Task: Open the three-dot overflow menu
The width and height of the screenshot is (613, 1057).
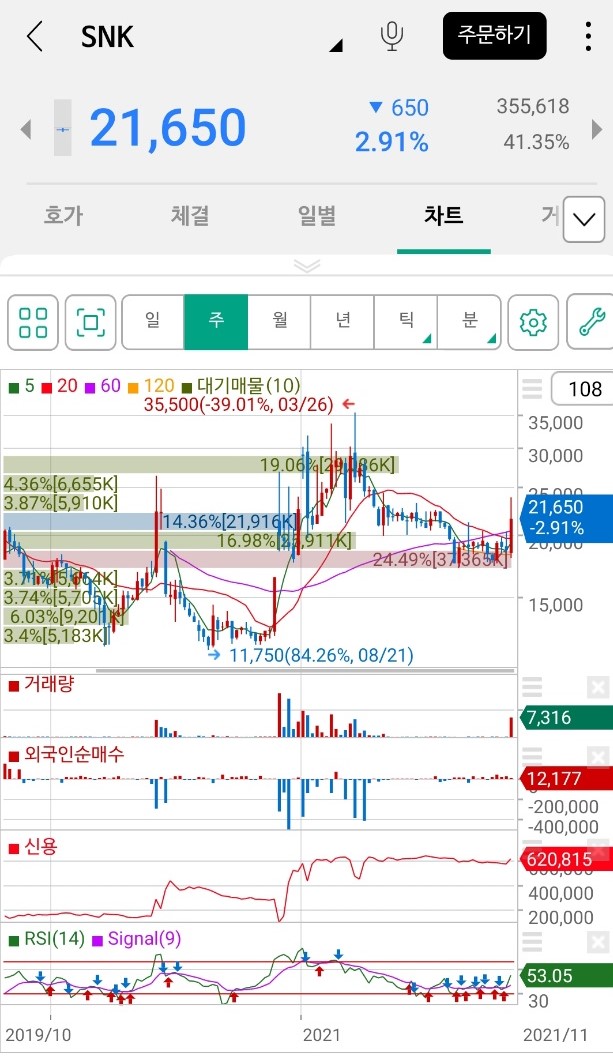Action: pos(589,36)
